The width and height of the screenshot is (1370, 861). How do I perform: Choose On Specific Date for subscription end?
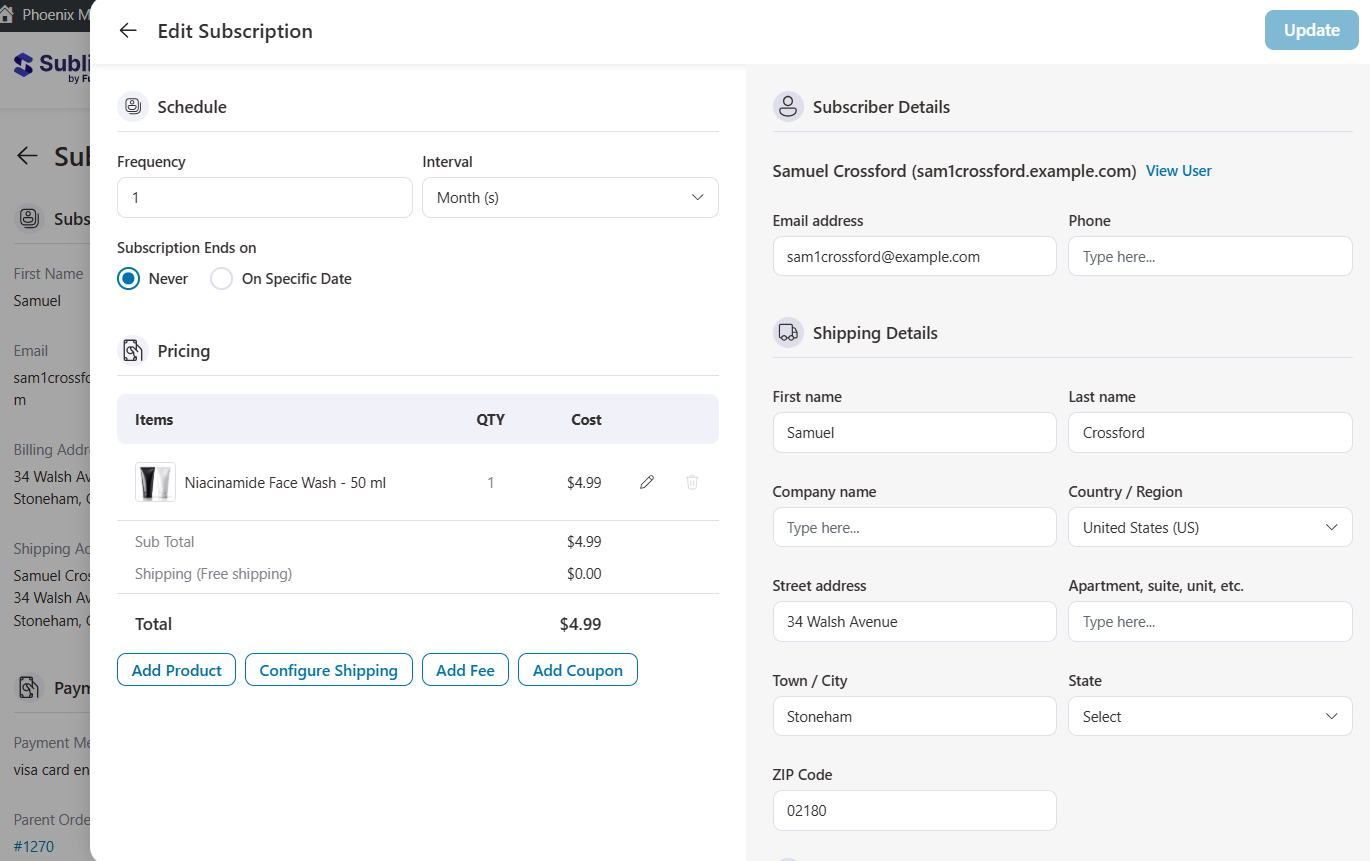221,278
